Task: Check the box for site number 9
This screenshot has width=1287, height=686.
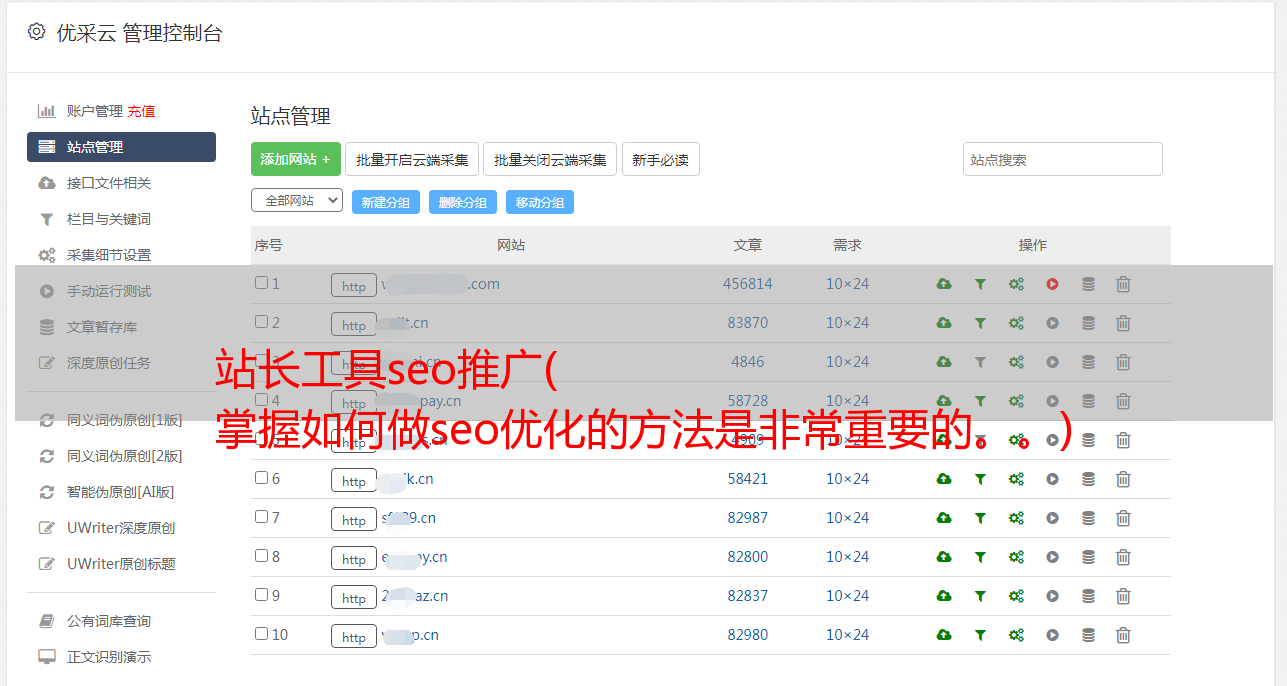Action: [261, 595]
